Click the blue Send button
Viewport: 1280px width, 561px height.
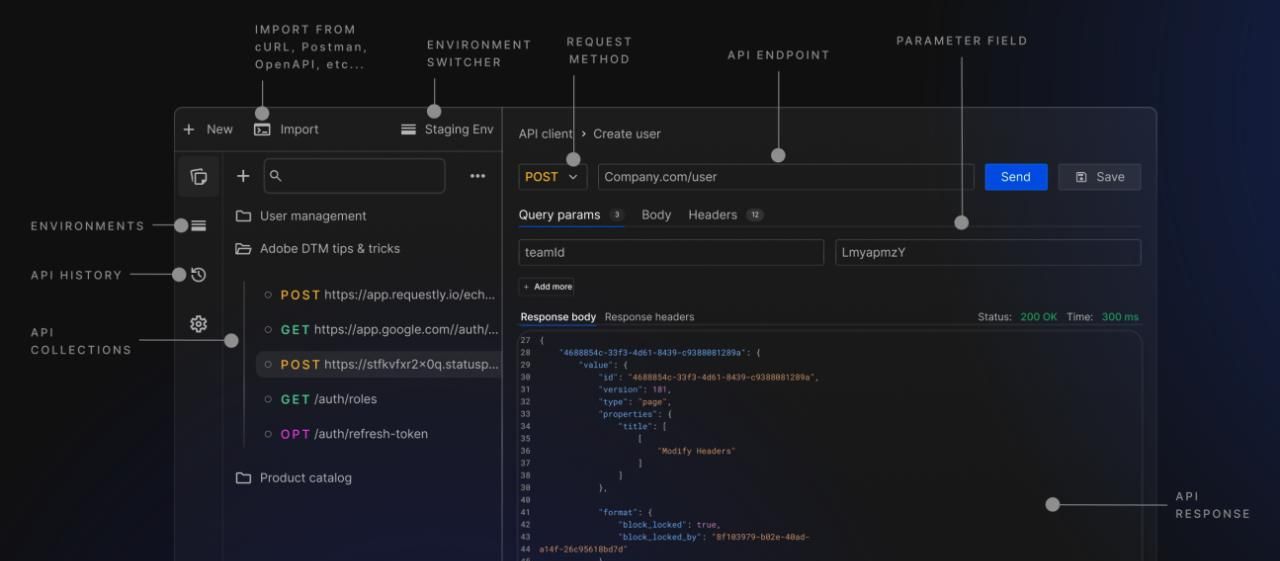1015,177
